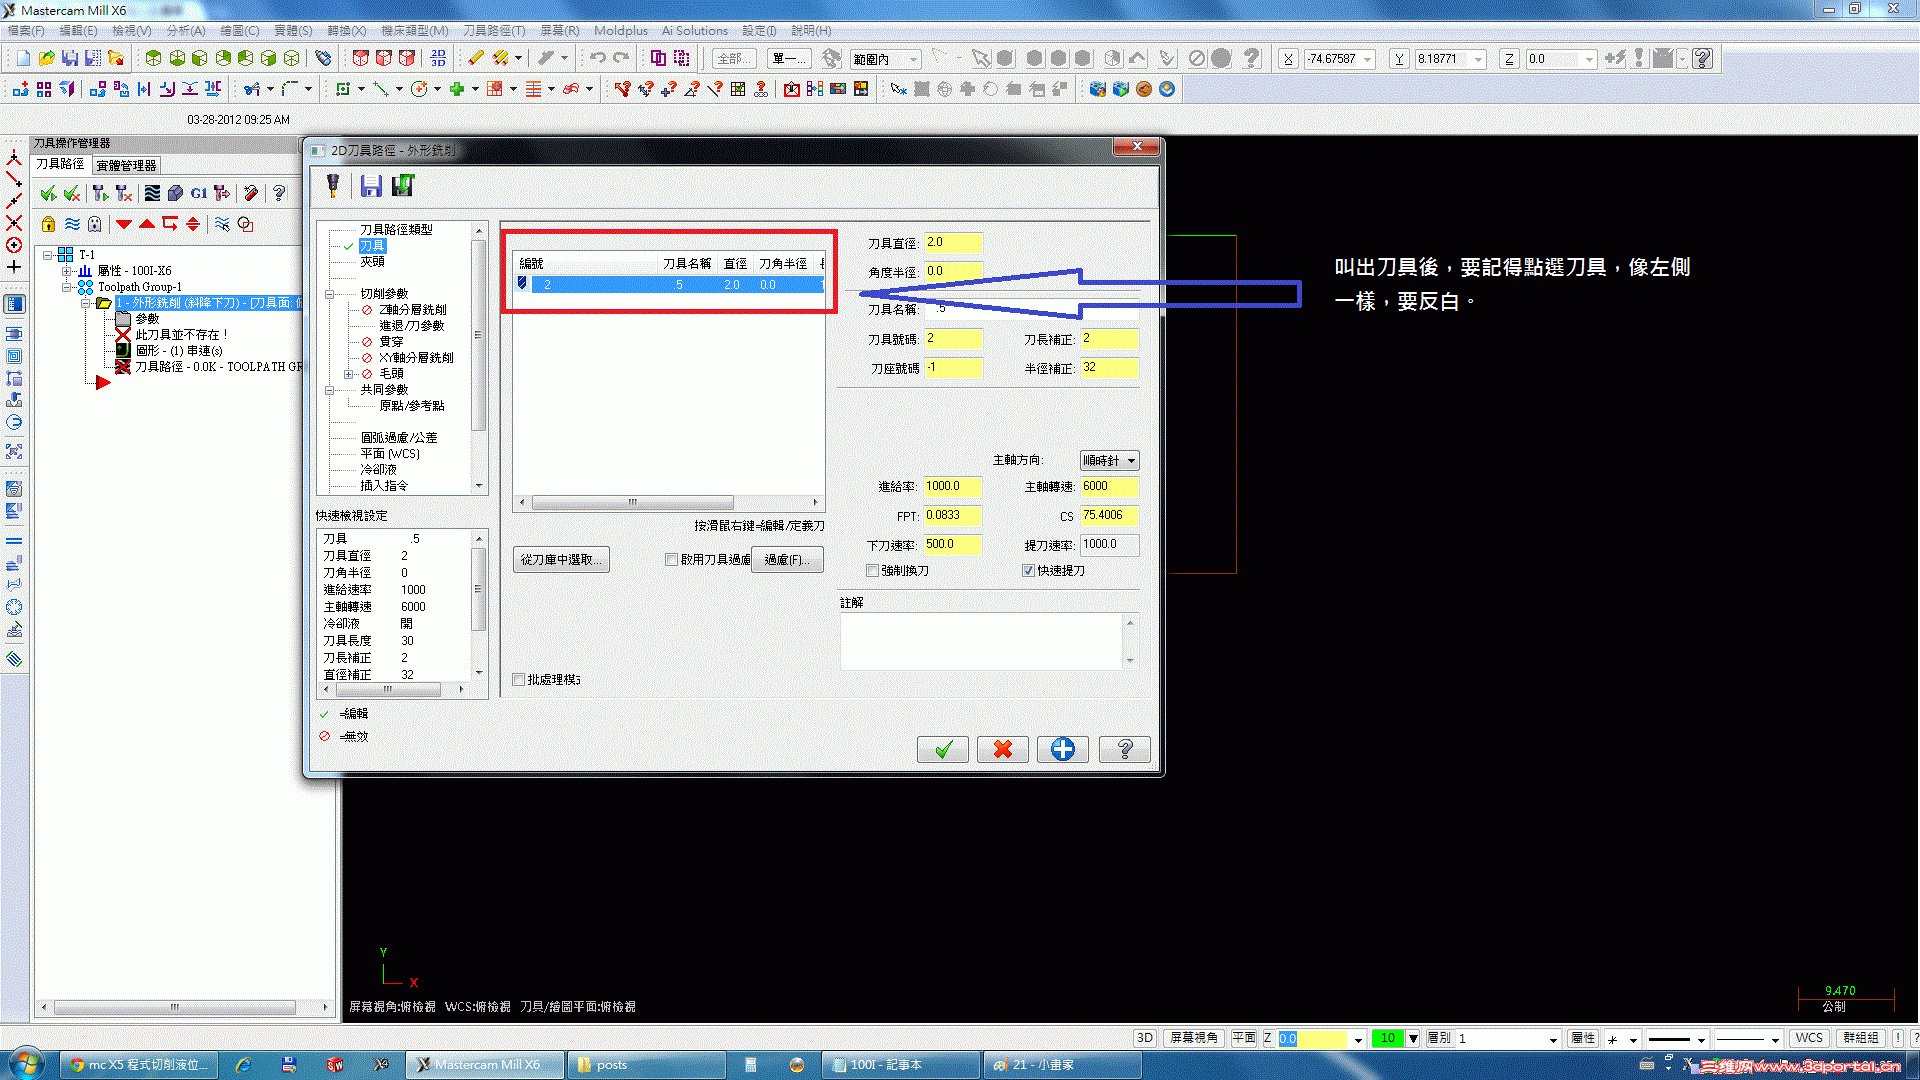
Task: Collapse the 切削參數 tree node
Action: [329, 294]
